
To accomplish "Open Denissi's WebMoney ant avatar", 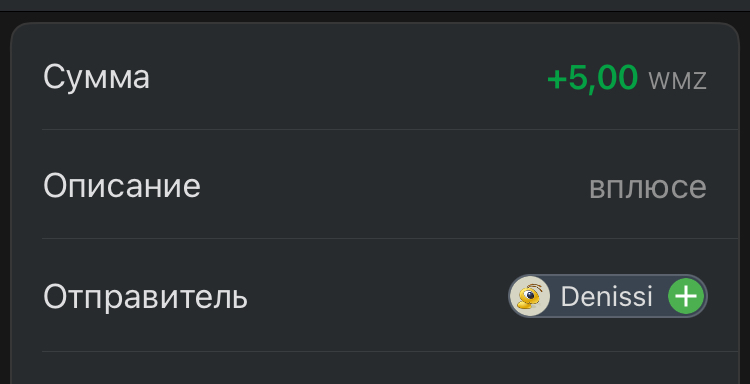I will point(529,296).
